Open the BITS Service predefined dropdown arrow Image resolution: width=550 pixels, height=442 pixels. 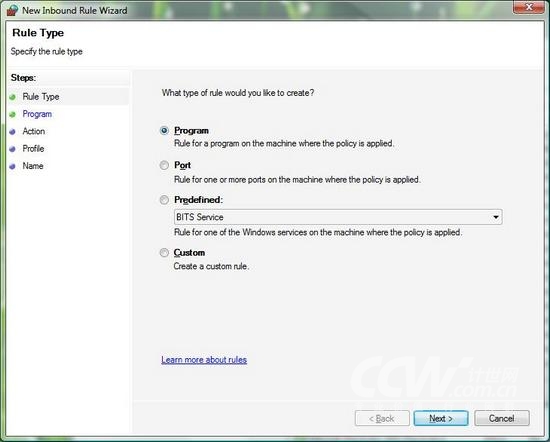[496, 217]
